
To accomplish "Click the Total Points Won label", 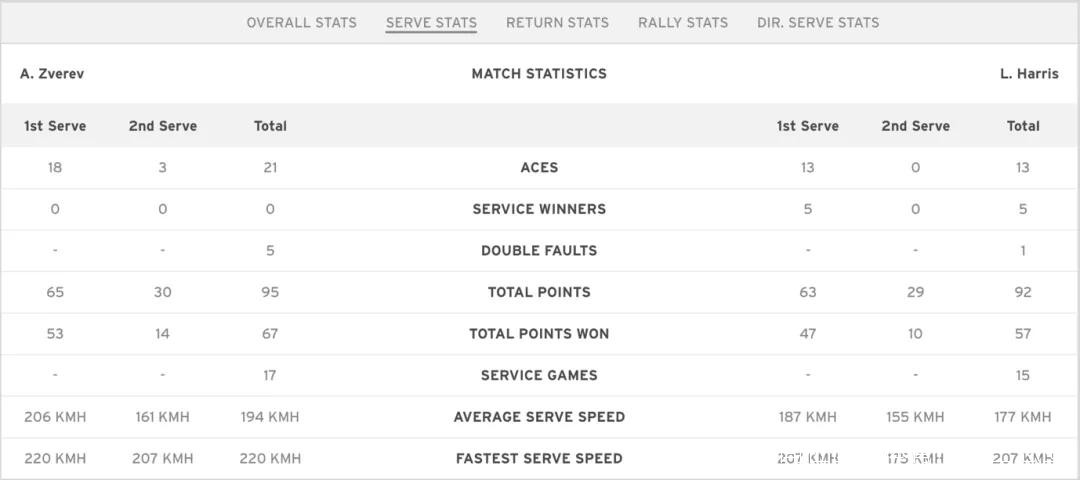I will click(x=539, y=334).
